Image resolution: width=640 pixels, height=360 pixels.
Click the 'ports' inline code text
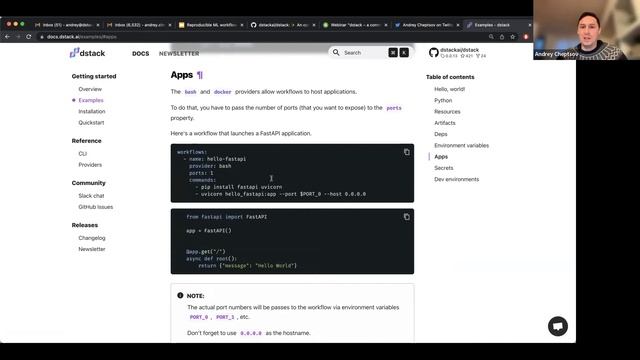[394, 108]
